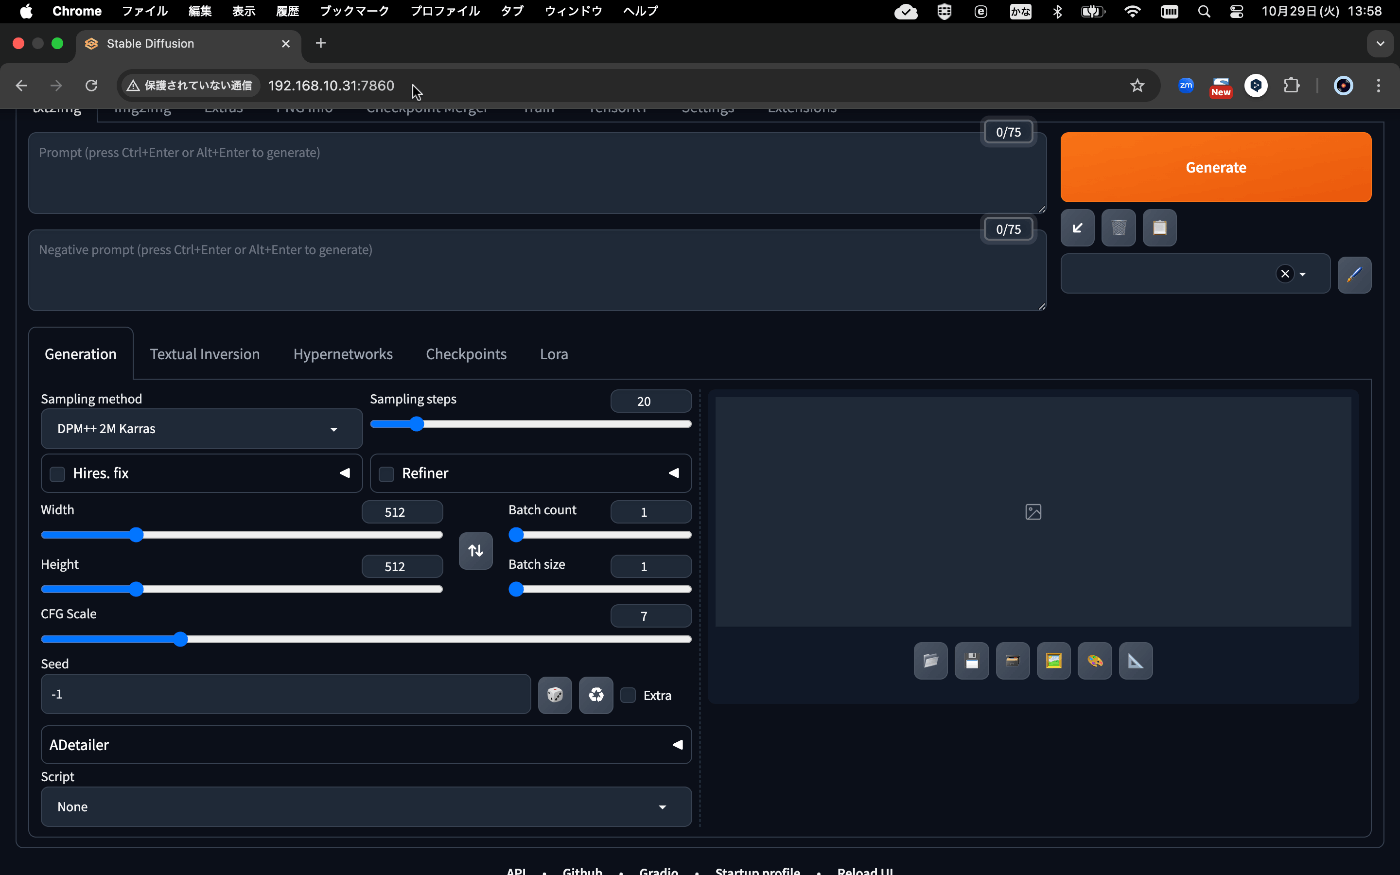Click the browser address bar URL
This screenshot has width=1400, height=875.
pyautogui.click(x=331, y=86)
